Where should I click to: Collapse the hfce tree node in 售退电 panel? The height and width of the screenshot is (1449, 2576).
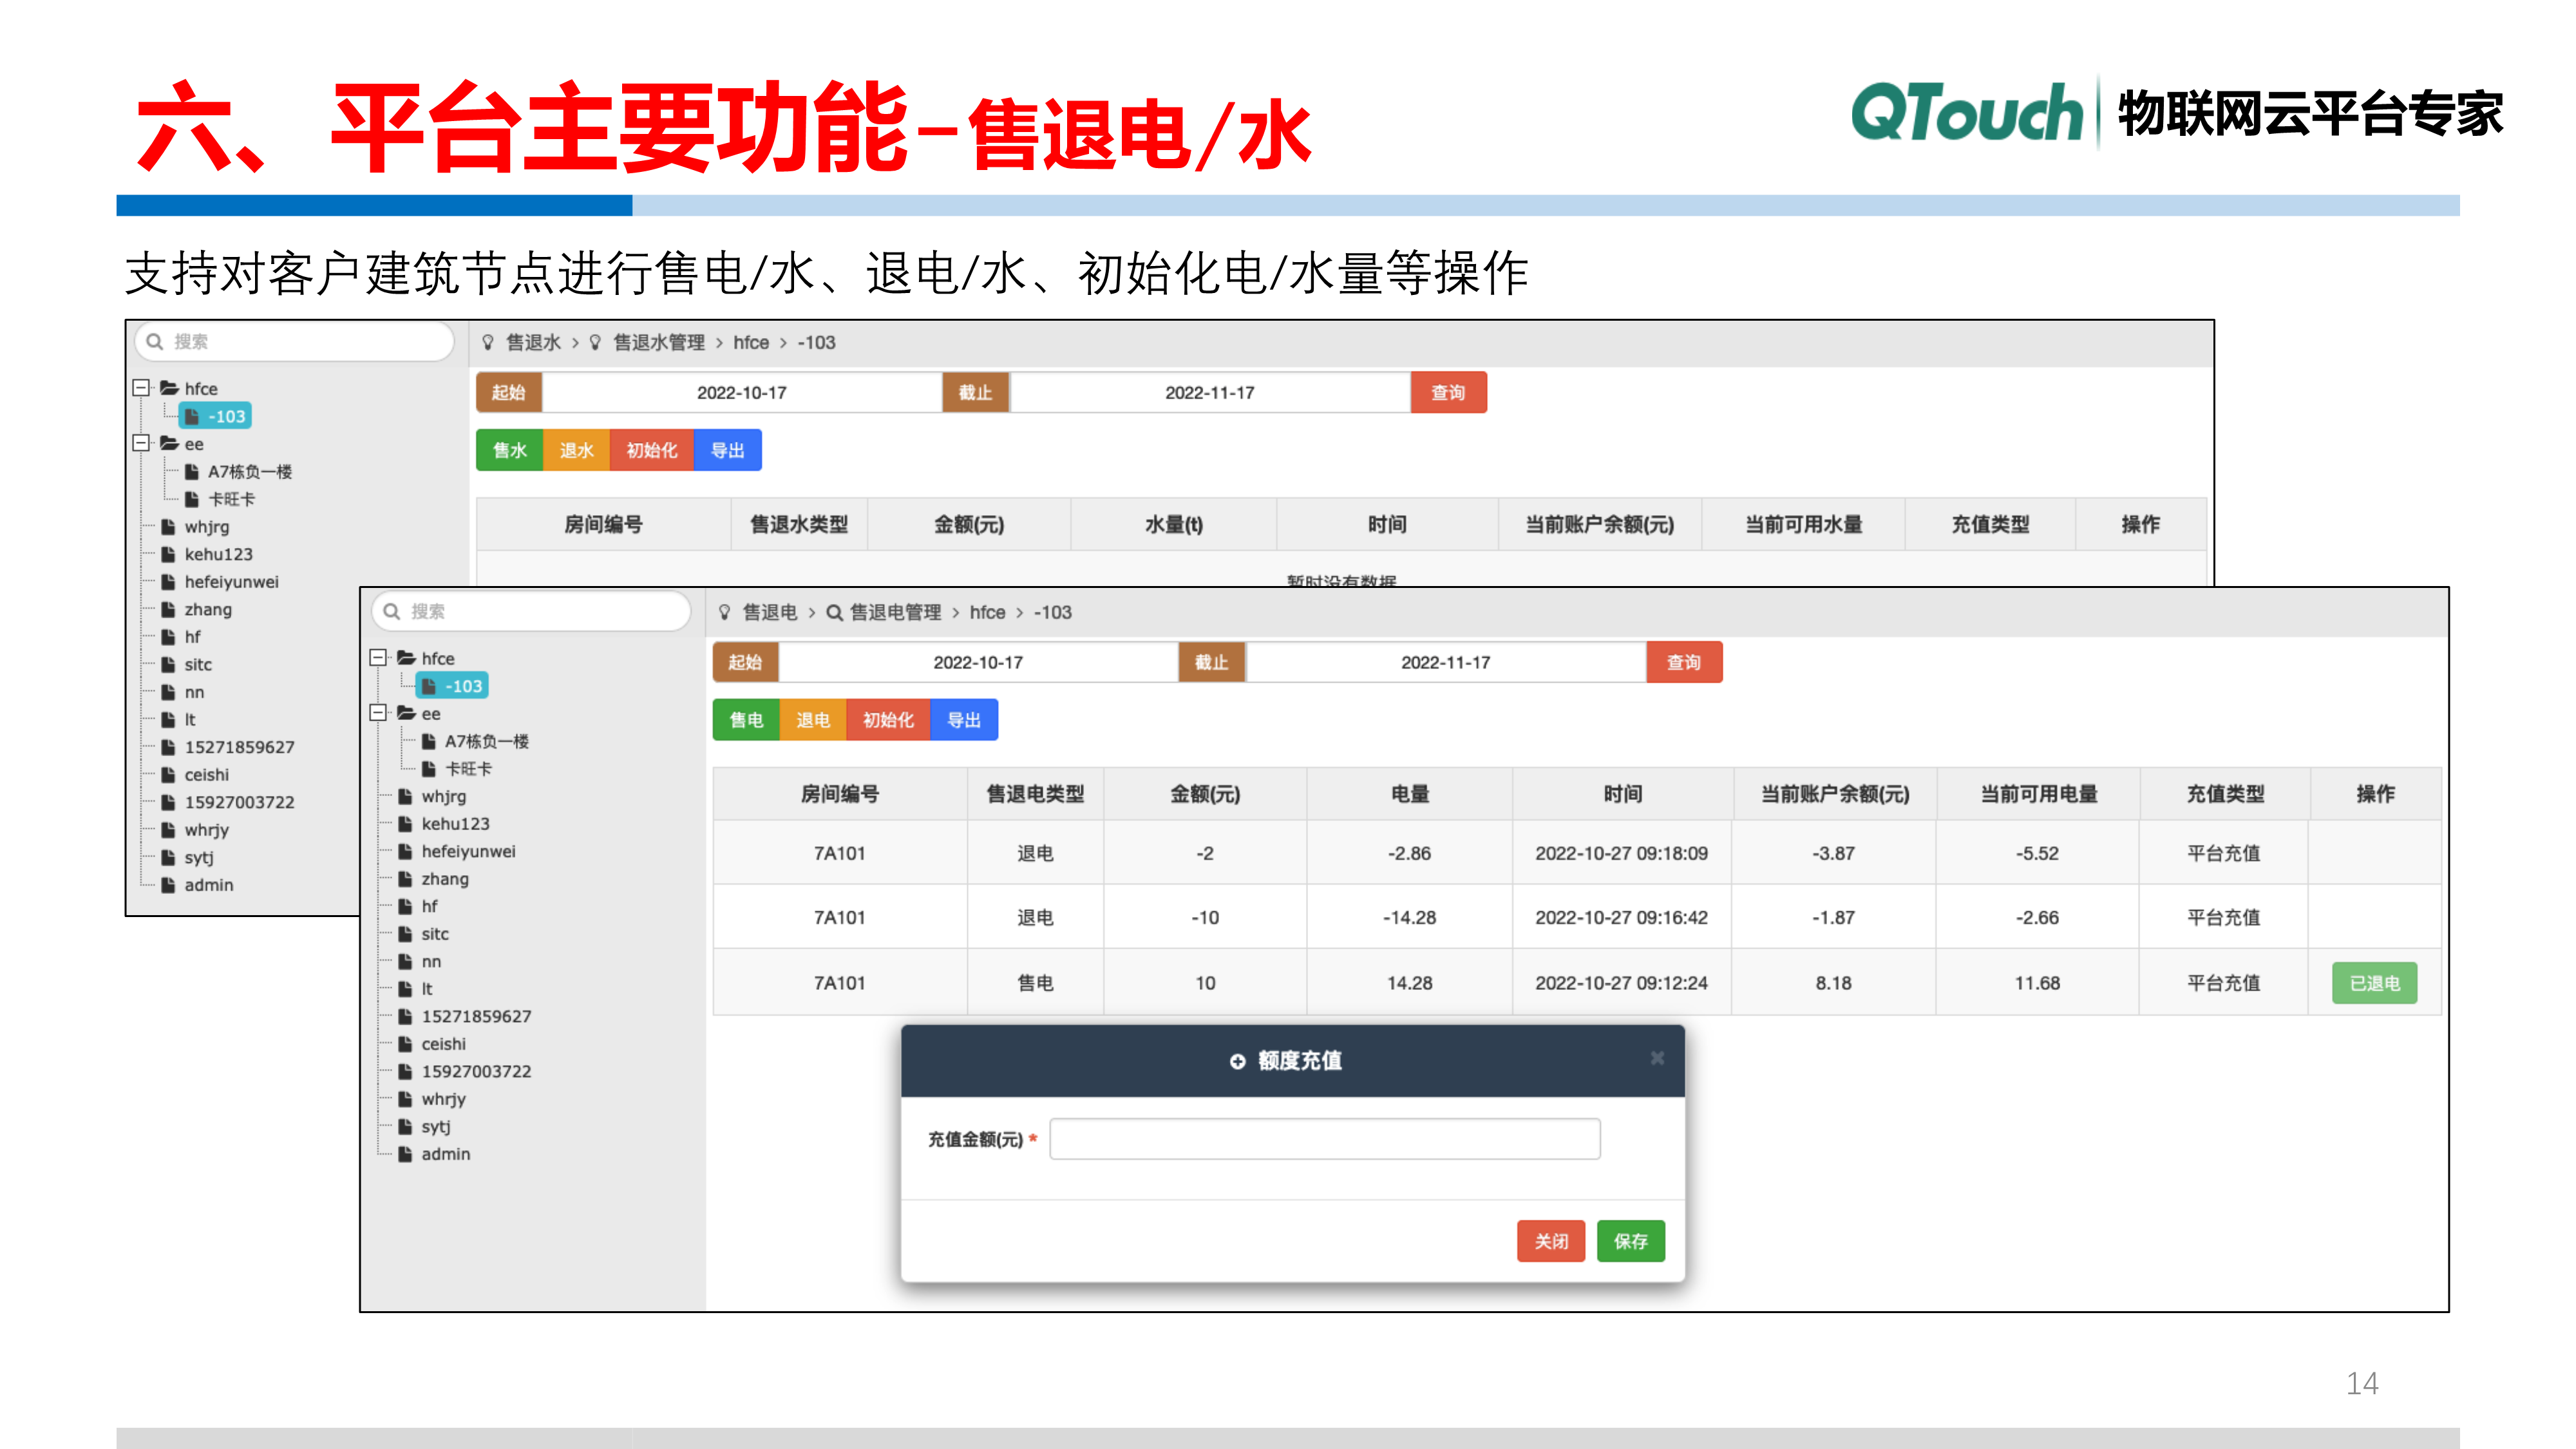377,658
